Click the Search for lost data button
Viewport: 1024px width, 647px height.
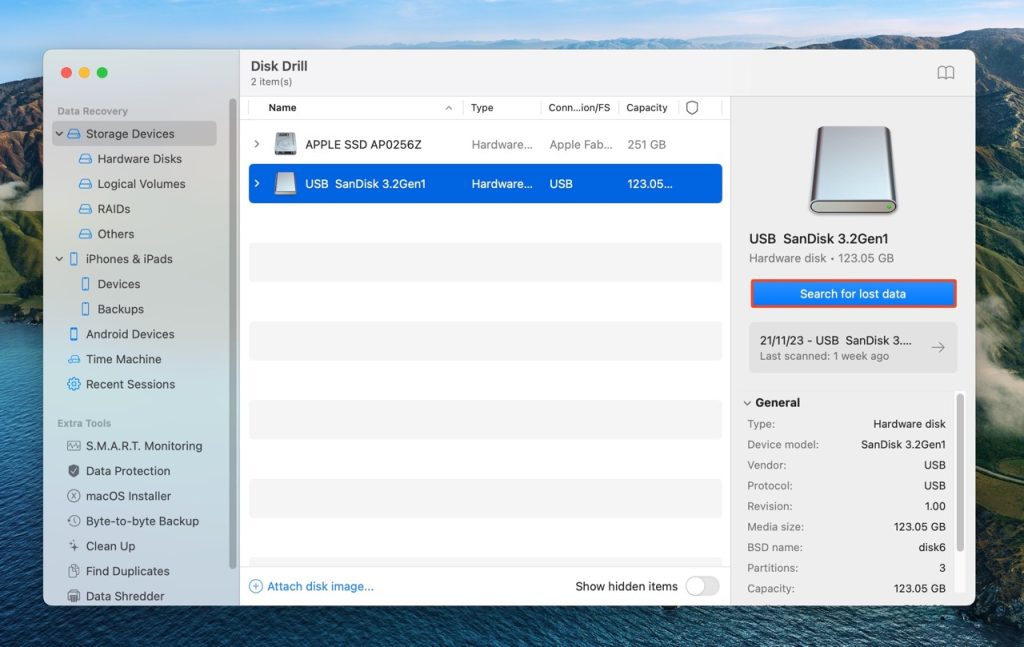[x=852, y=293]
